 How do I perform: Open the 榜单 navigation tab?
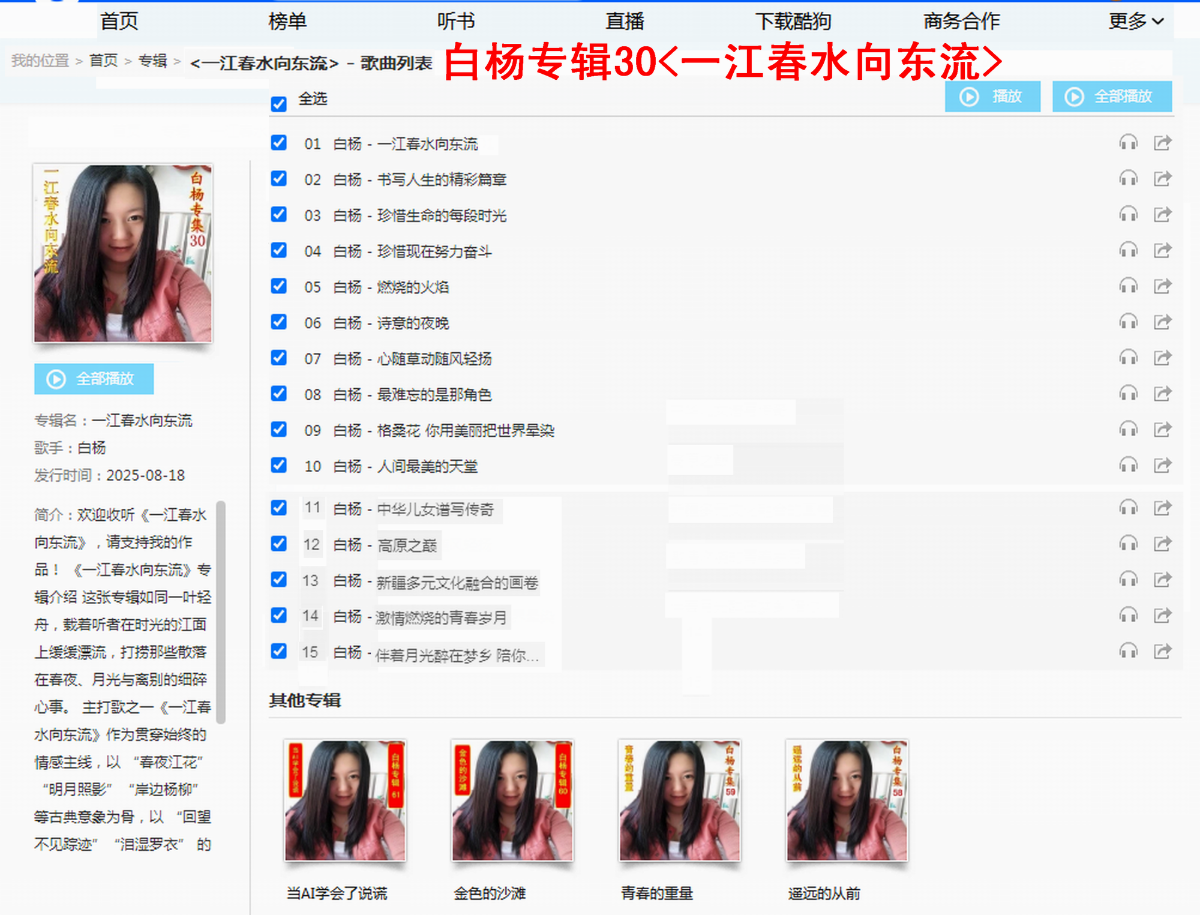(x=288, y=21)
